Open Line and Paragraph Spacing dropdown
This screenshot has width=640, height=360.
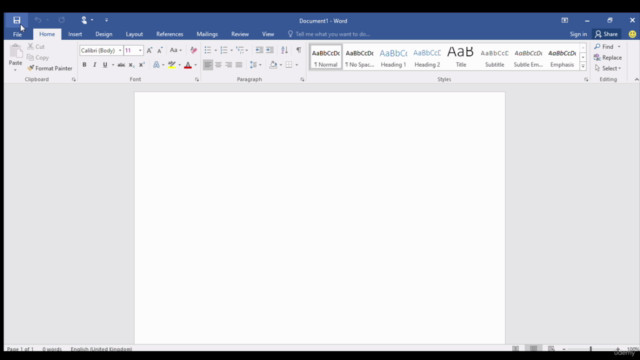(256, 65)
